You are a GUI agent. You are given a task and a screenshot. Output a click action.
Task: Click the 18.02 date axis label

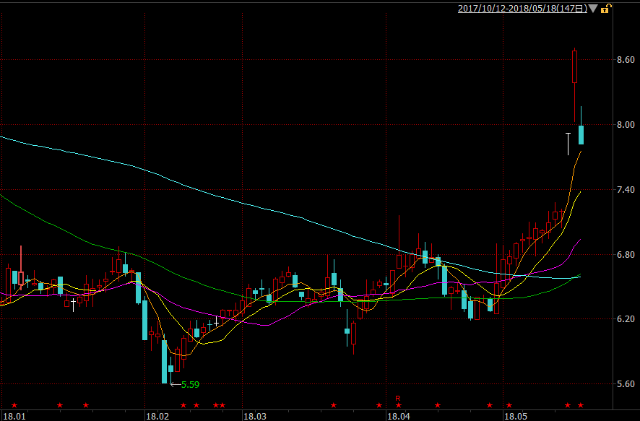pos(158,416)
